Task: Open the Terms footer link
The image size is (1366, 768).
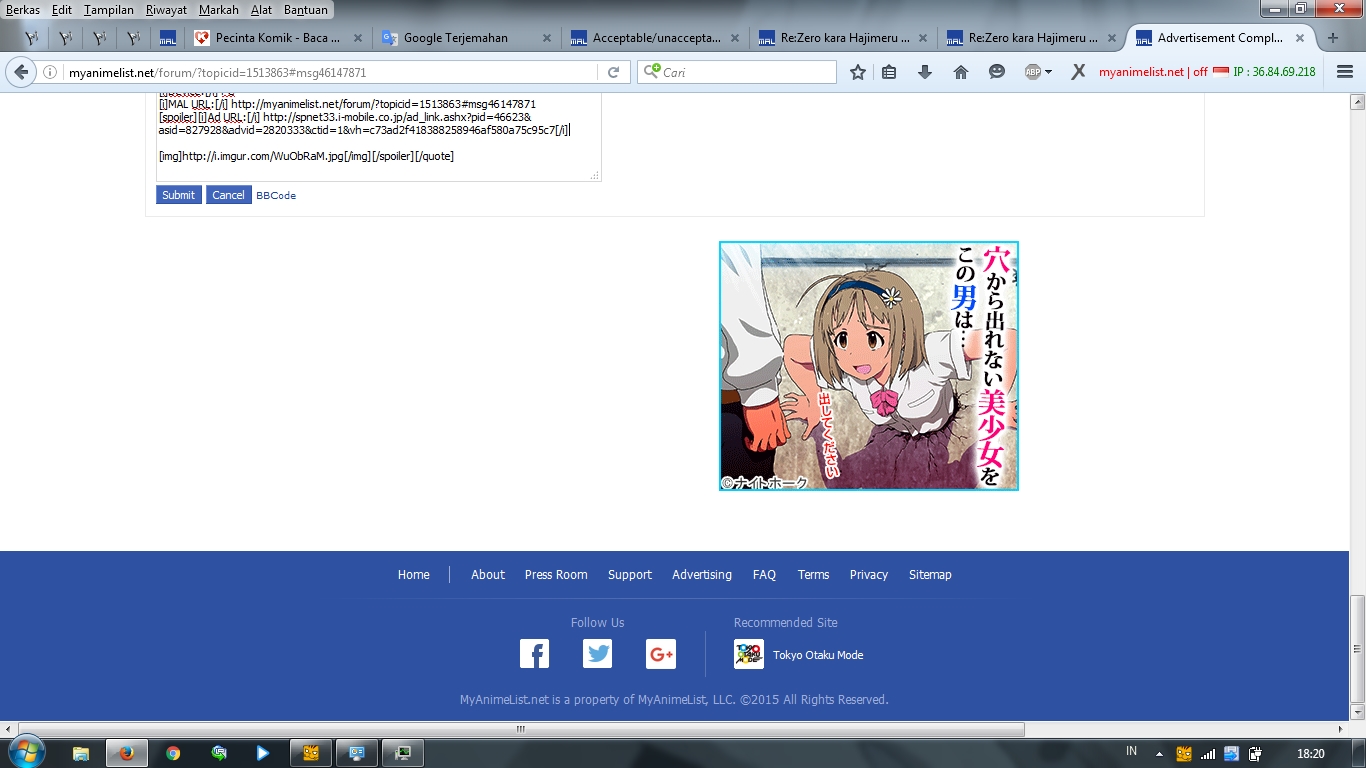Action: [x=813, y=575]
